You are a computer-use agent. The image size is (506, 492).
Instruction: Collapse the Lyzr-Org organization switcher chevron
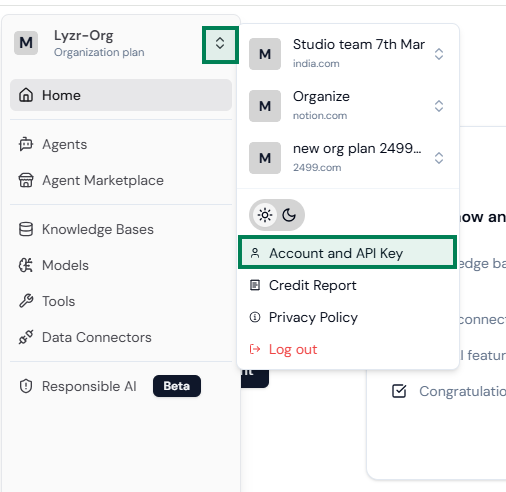220,44
